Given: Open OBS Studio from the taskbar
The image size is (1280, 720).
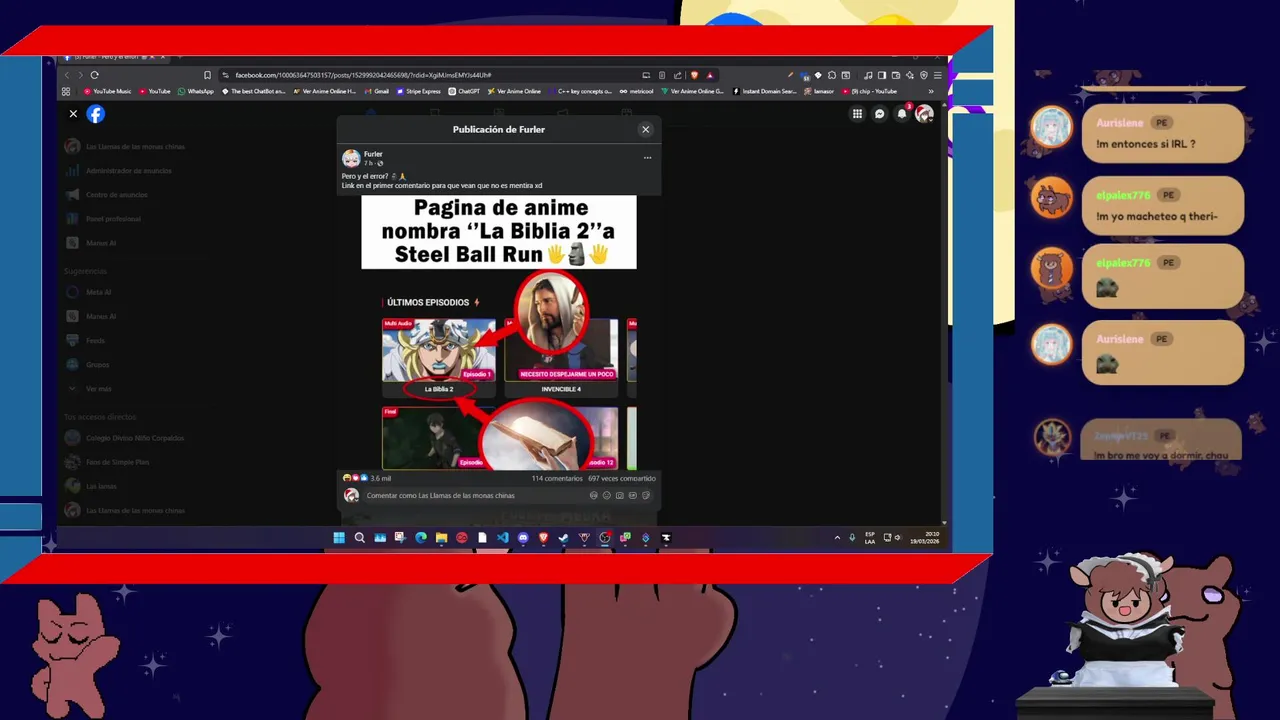Looking at the screenshot, I should [604, 538].
